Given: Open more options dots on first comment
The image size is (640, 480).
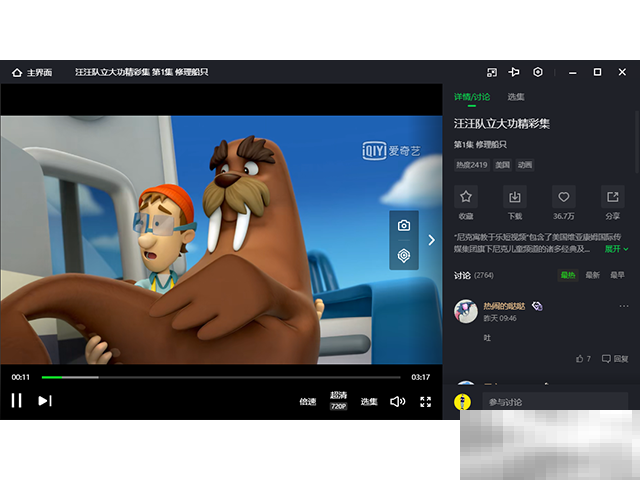Looking at the screenshot, I should tap(624, 306).
